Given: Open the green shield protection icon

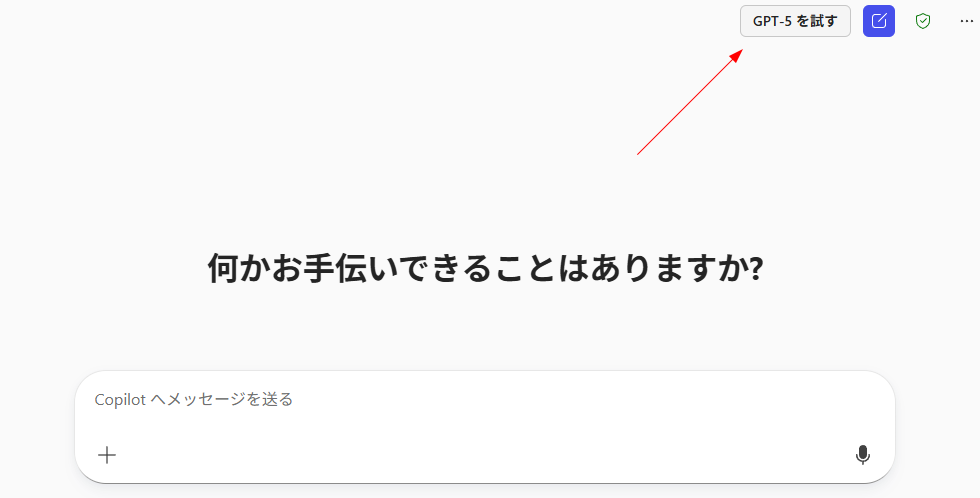Looking at the screenshot, I should point(922,21).
